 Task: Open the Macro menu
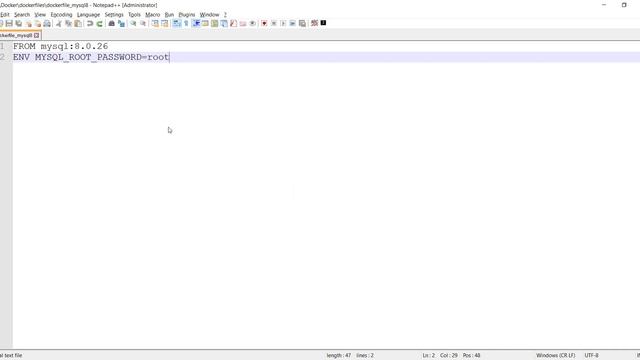coord(153,15)
